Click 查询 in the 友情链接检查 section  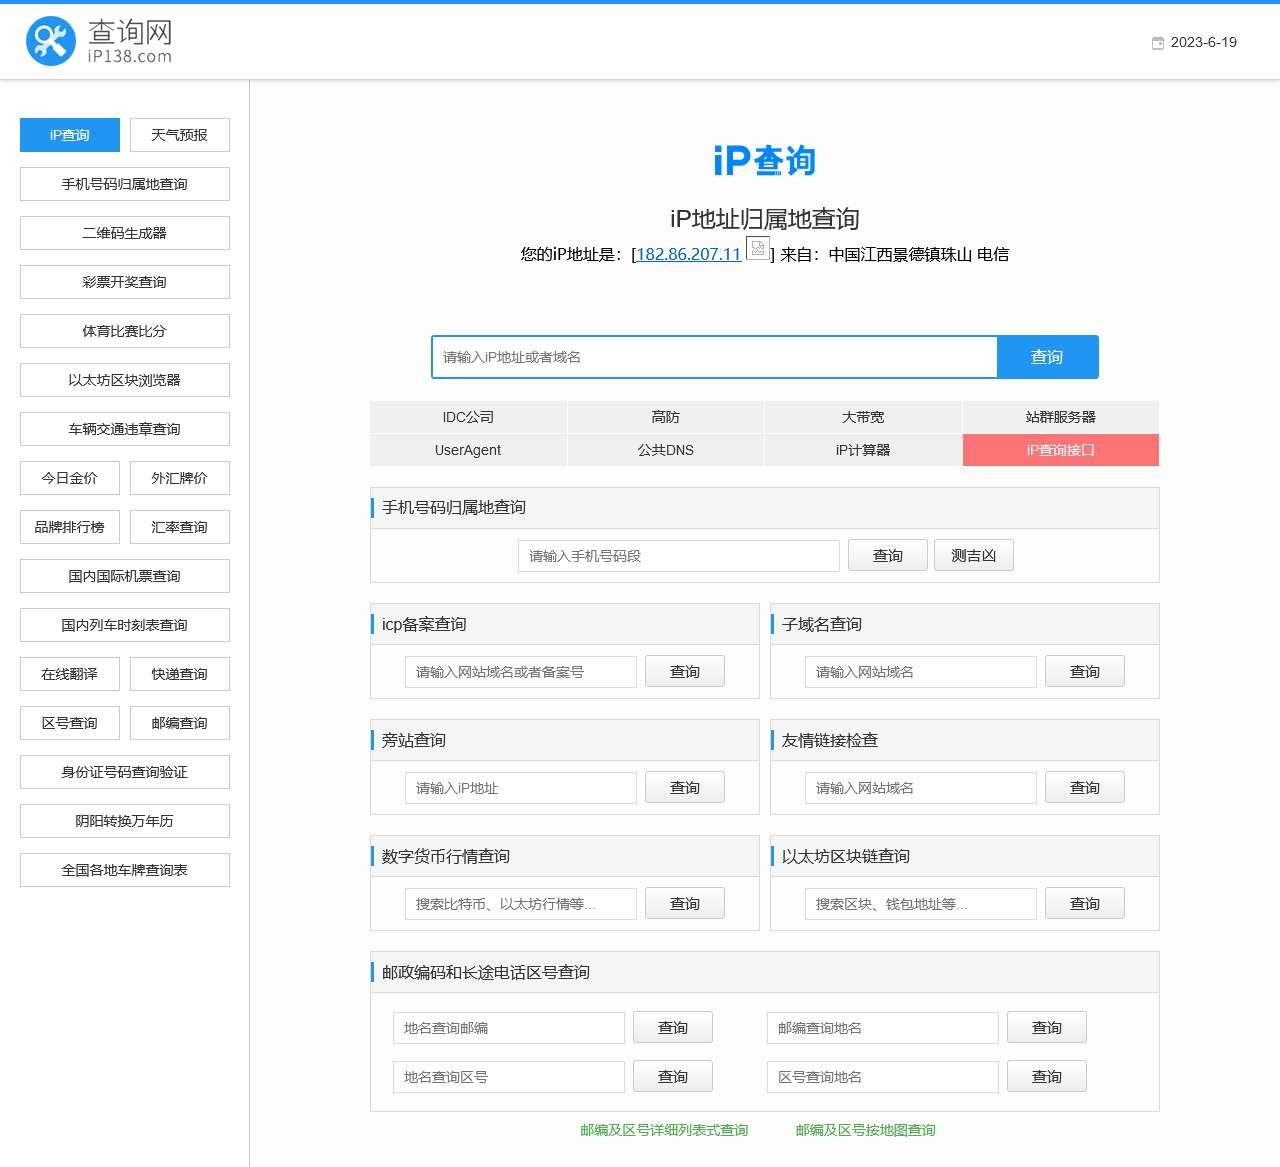pos(1085,787)
